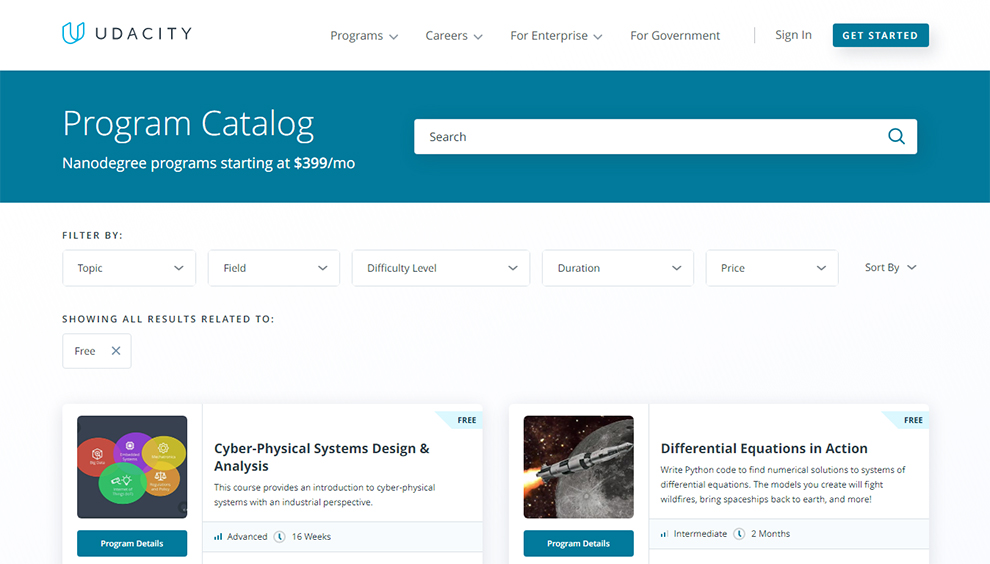990x564 pixels.
Task: Open the Cyber-Physical Systems Design & Analysis title
Action: [321, 457]
